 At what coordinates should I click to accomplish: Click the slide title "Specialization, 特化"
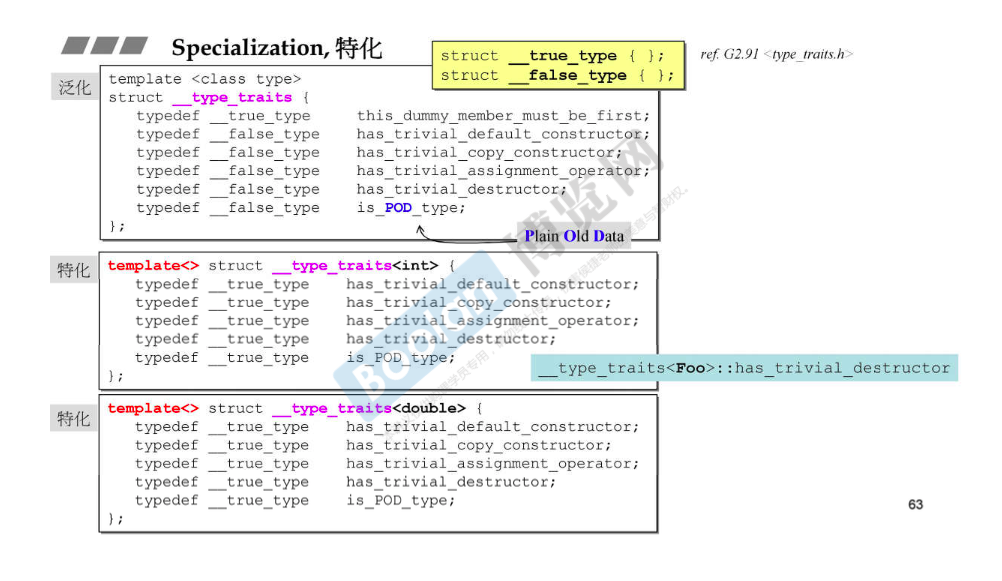277,49
